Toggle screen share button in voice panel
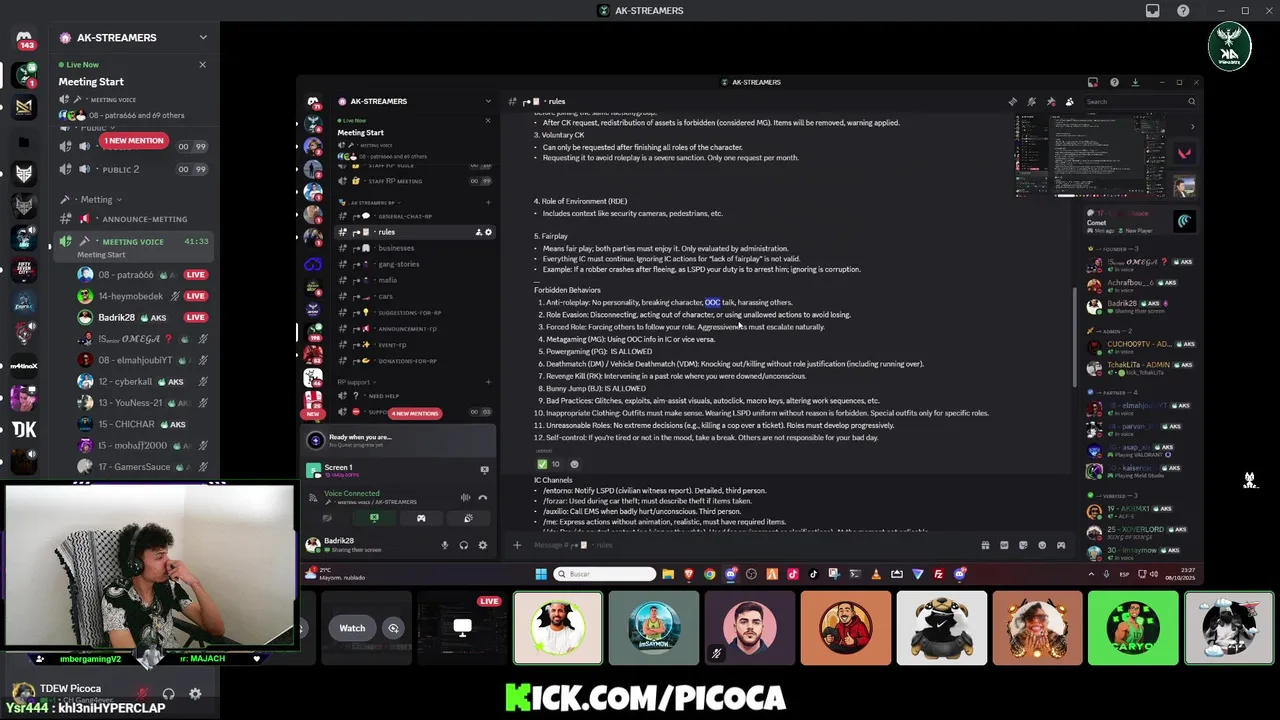 [374, 518]
